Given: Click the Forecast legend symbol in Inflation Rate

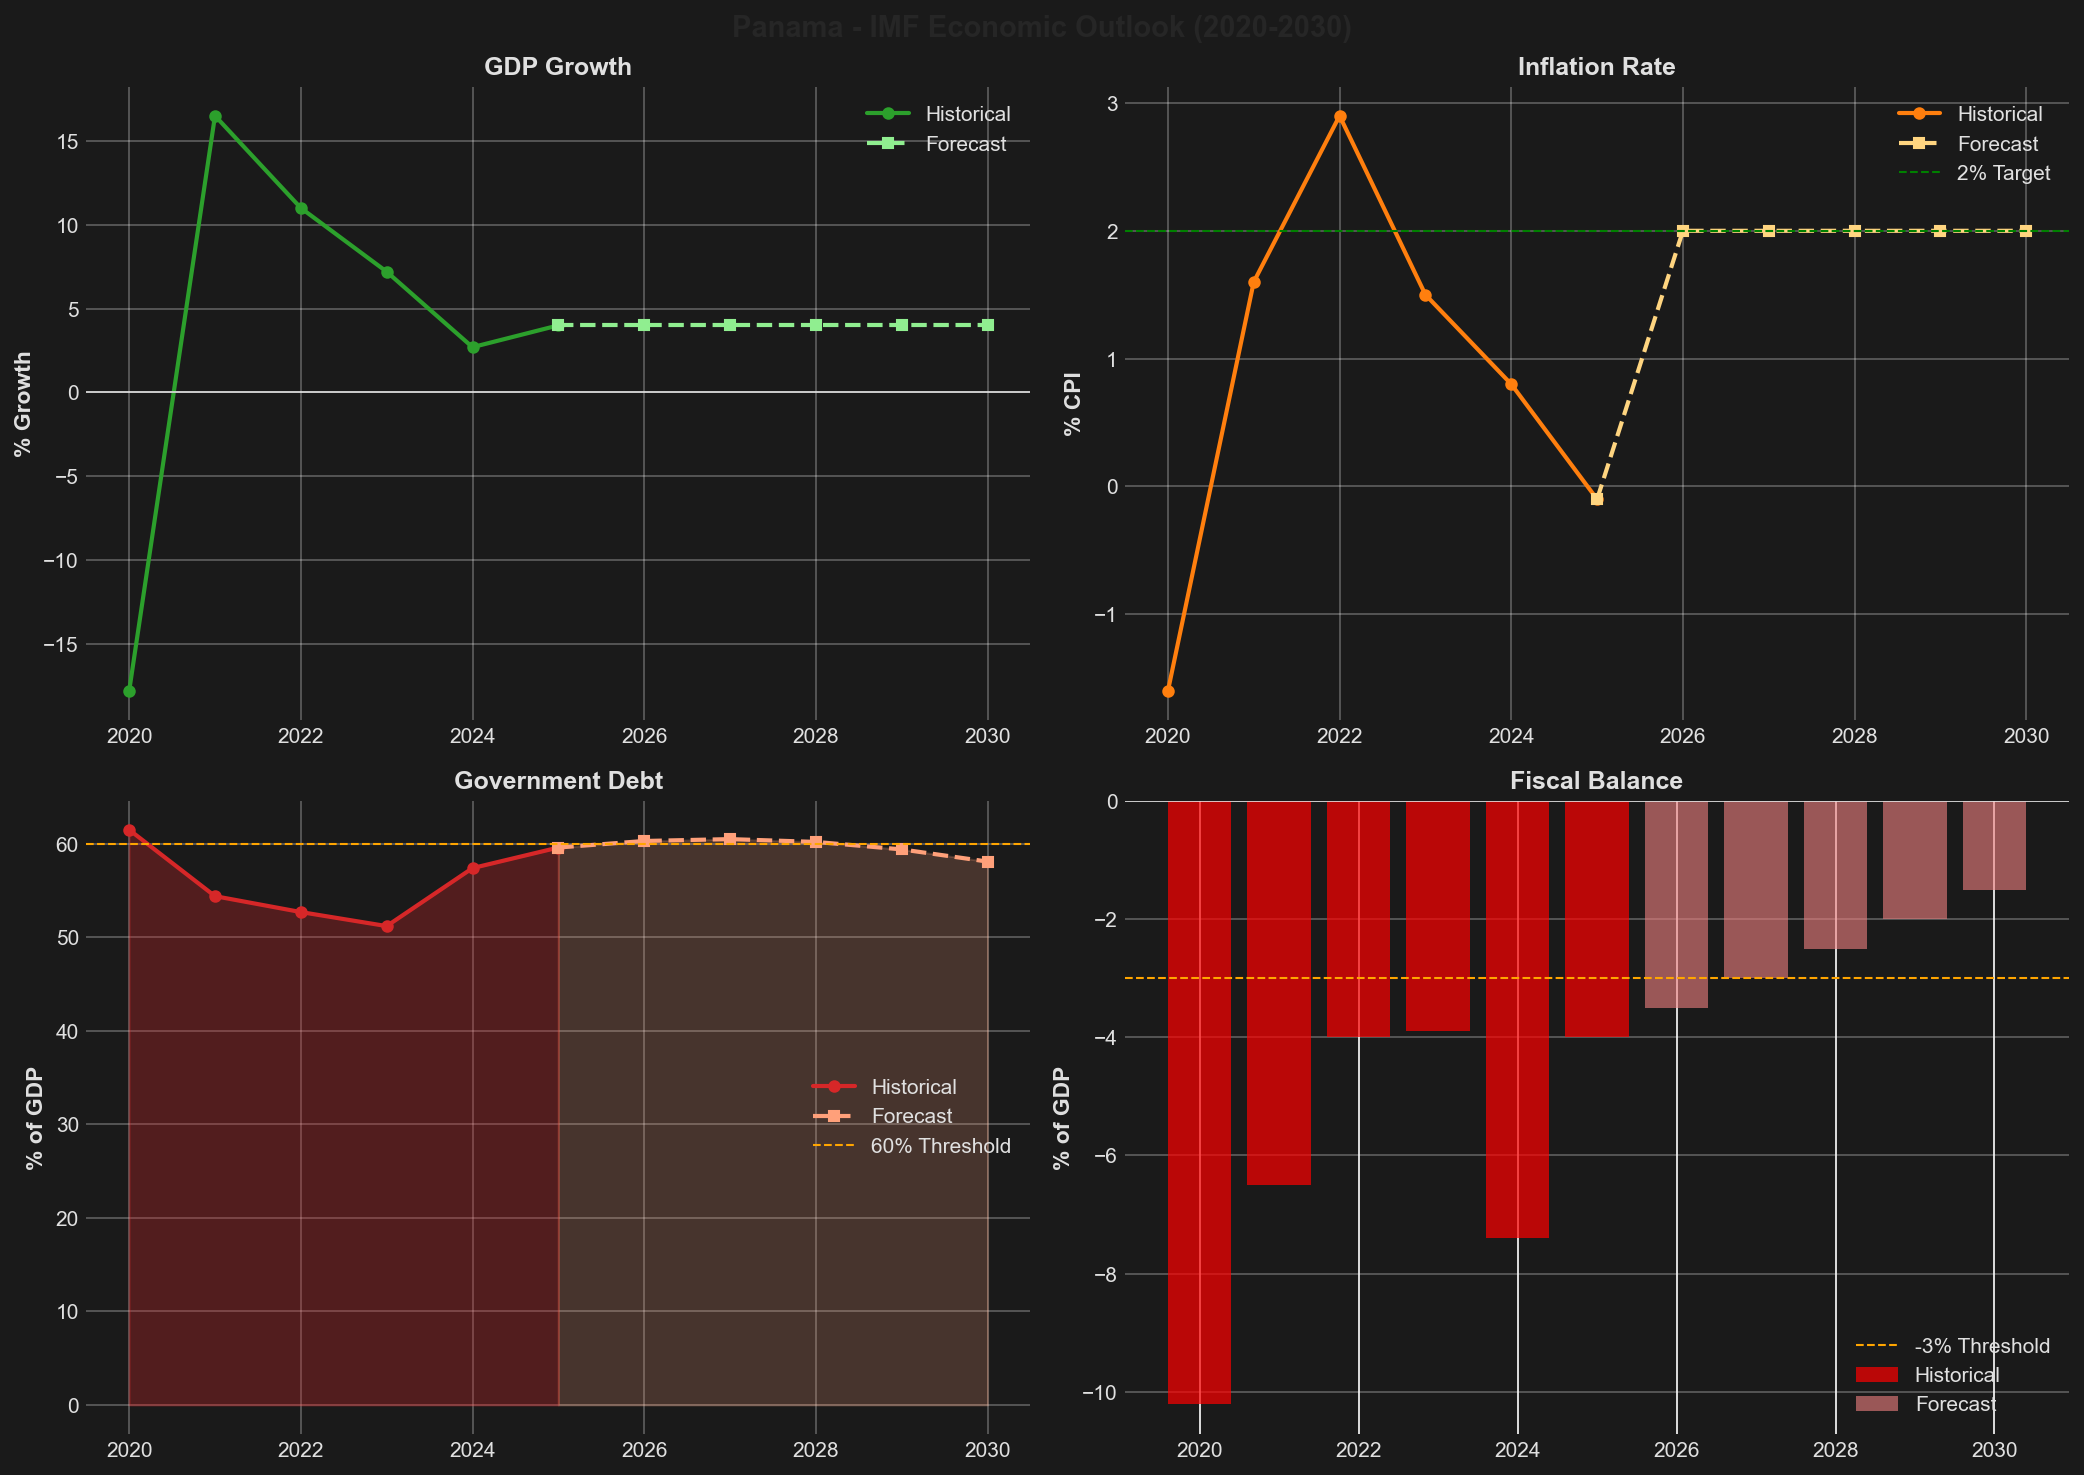Looking at the screenshot, I should tap(1921, 143).
